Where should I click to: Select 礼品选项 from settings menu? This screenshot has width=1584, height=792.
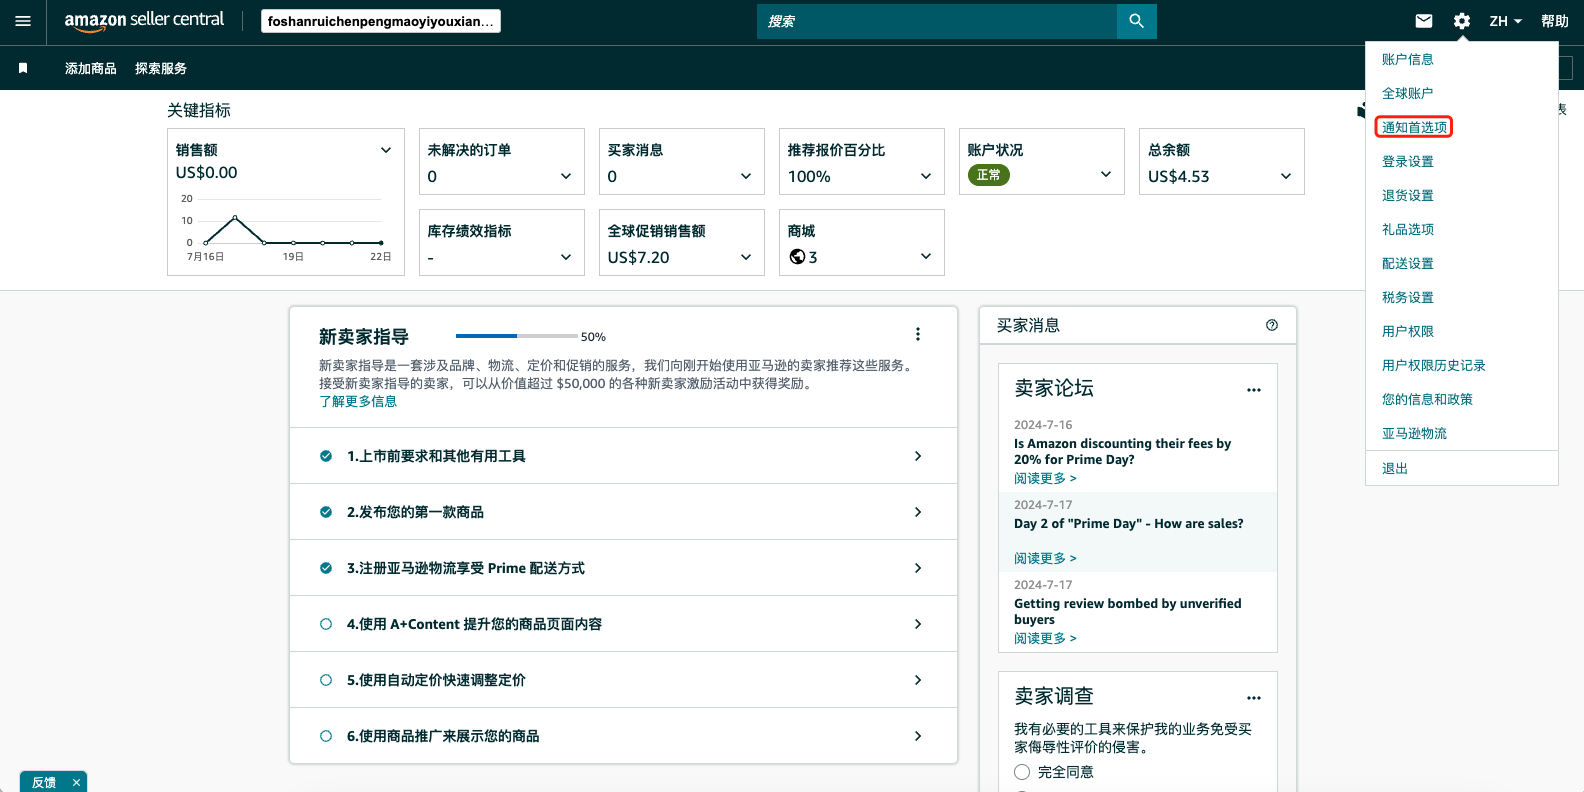[x=1408, y=229]
